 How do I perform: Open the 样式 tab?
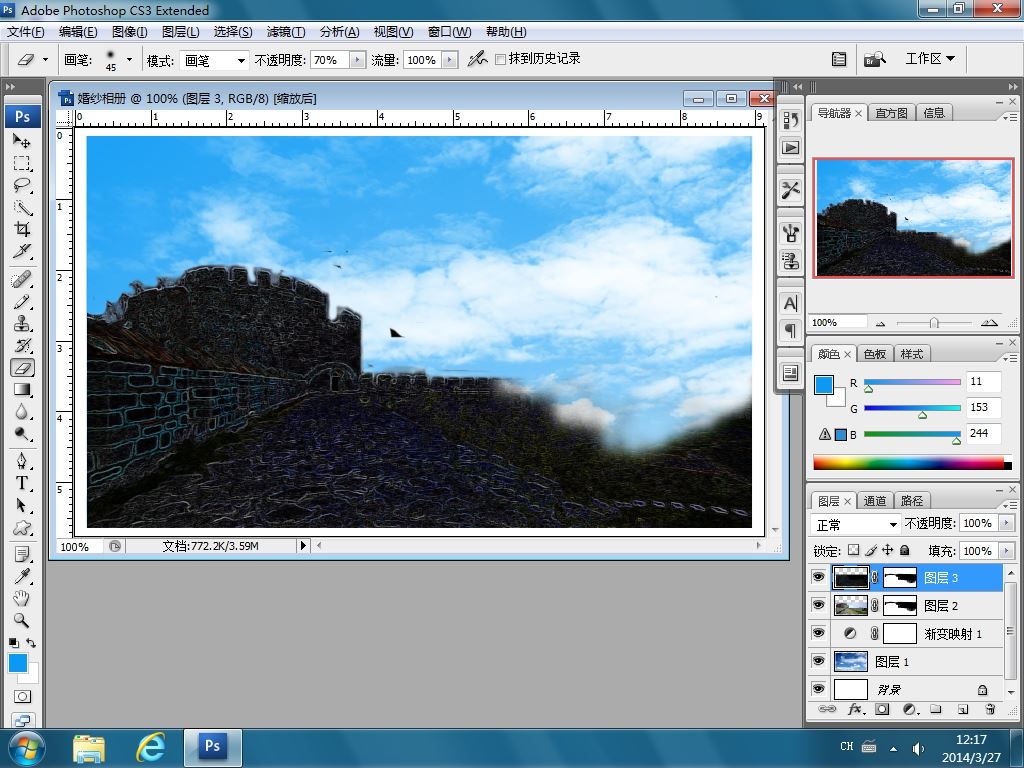912,354
